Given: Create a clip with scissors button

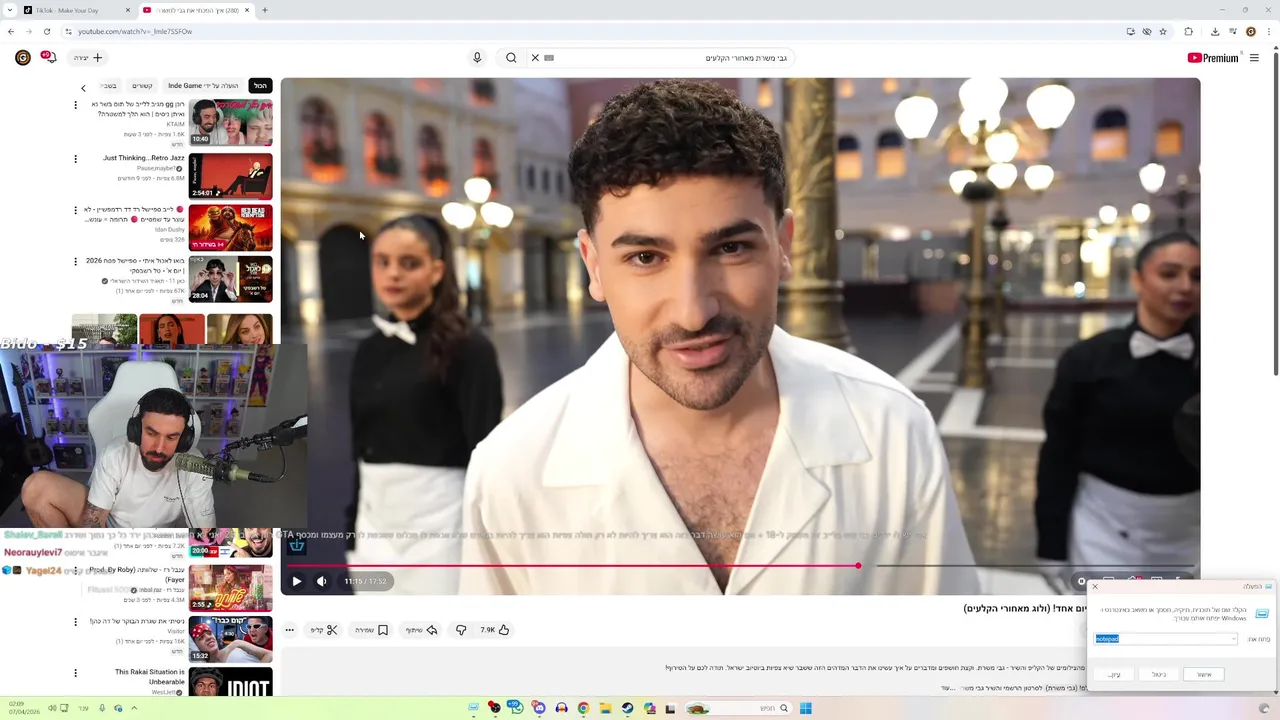Looking at the screenshot, I should [x=324, y=630].
